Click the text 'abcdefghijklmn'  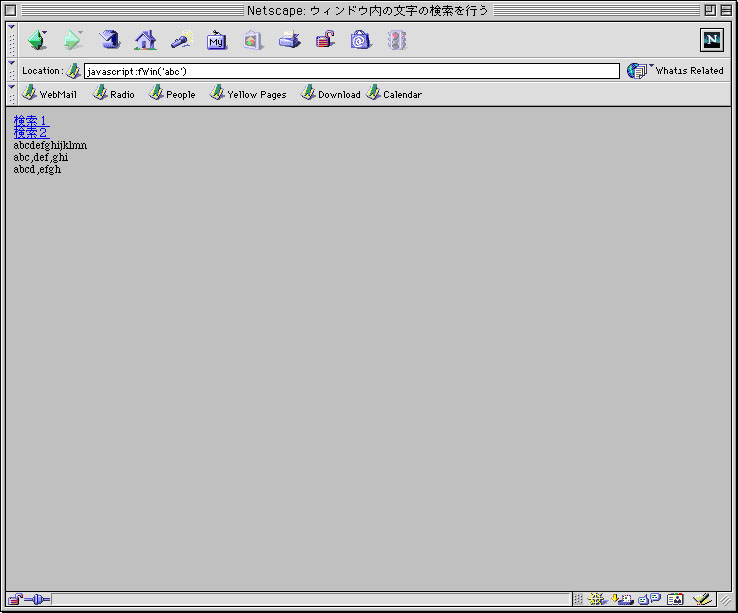[50, 145]
